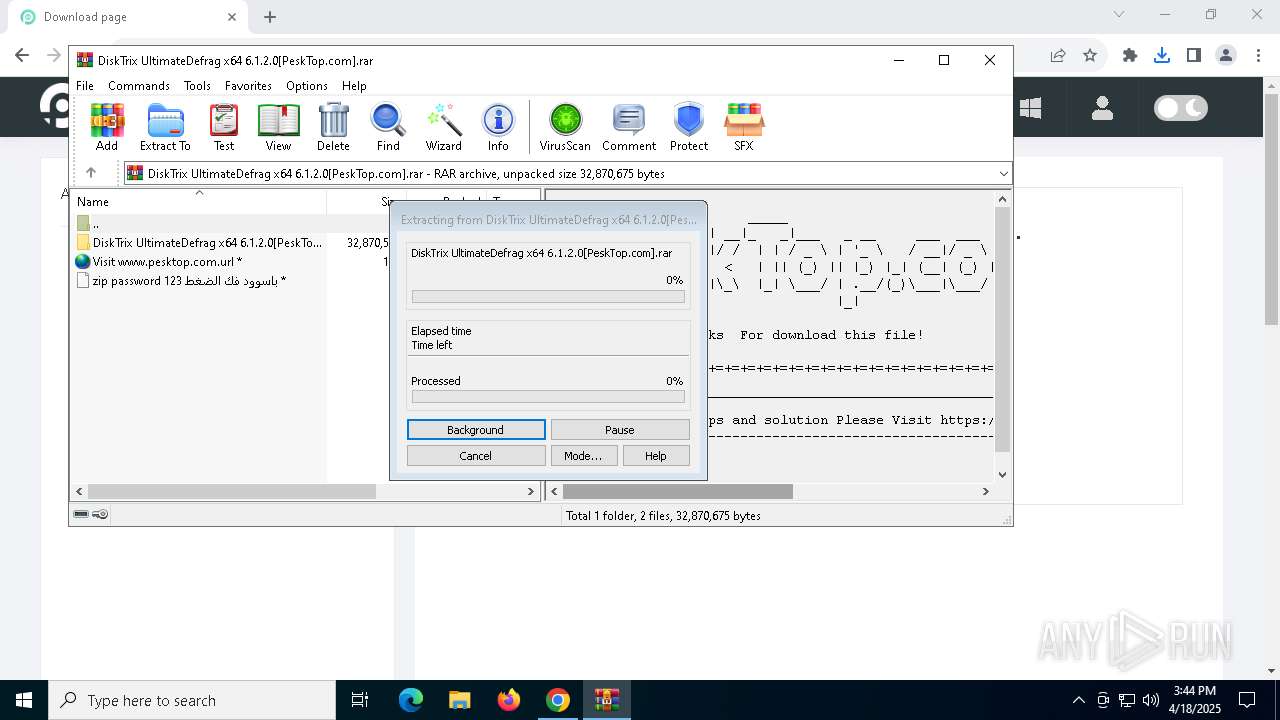
Task: Click the Comment toolbar icon
Action: (629, 127)
